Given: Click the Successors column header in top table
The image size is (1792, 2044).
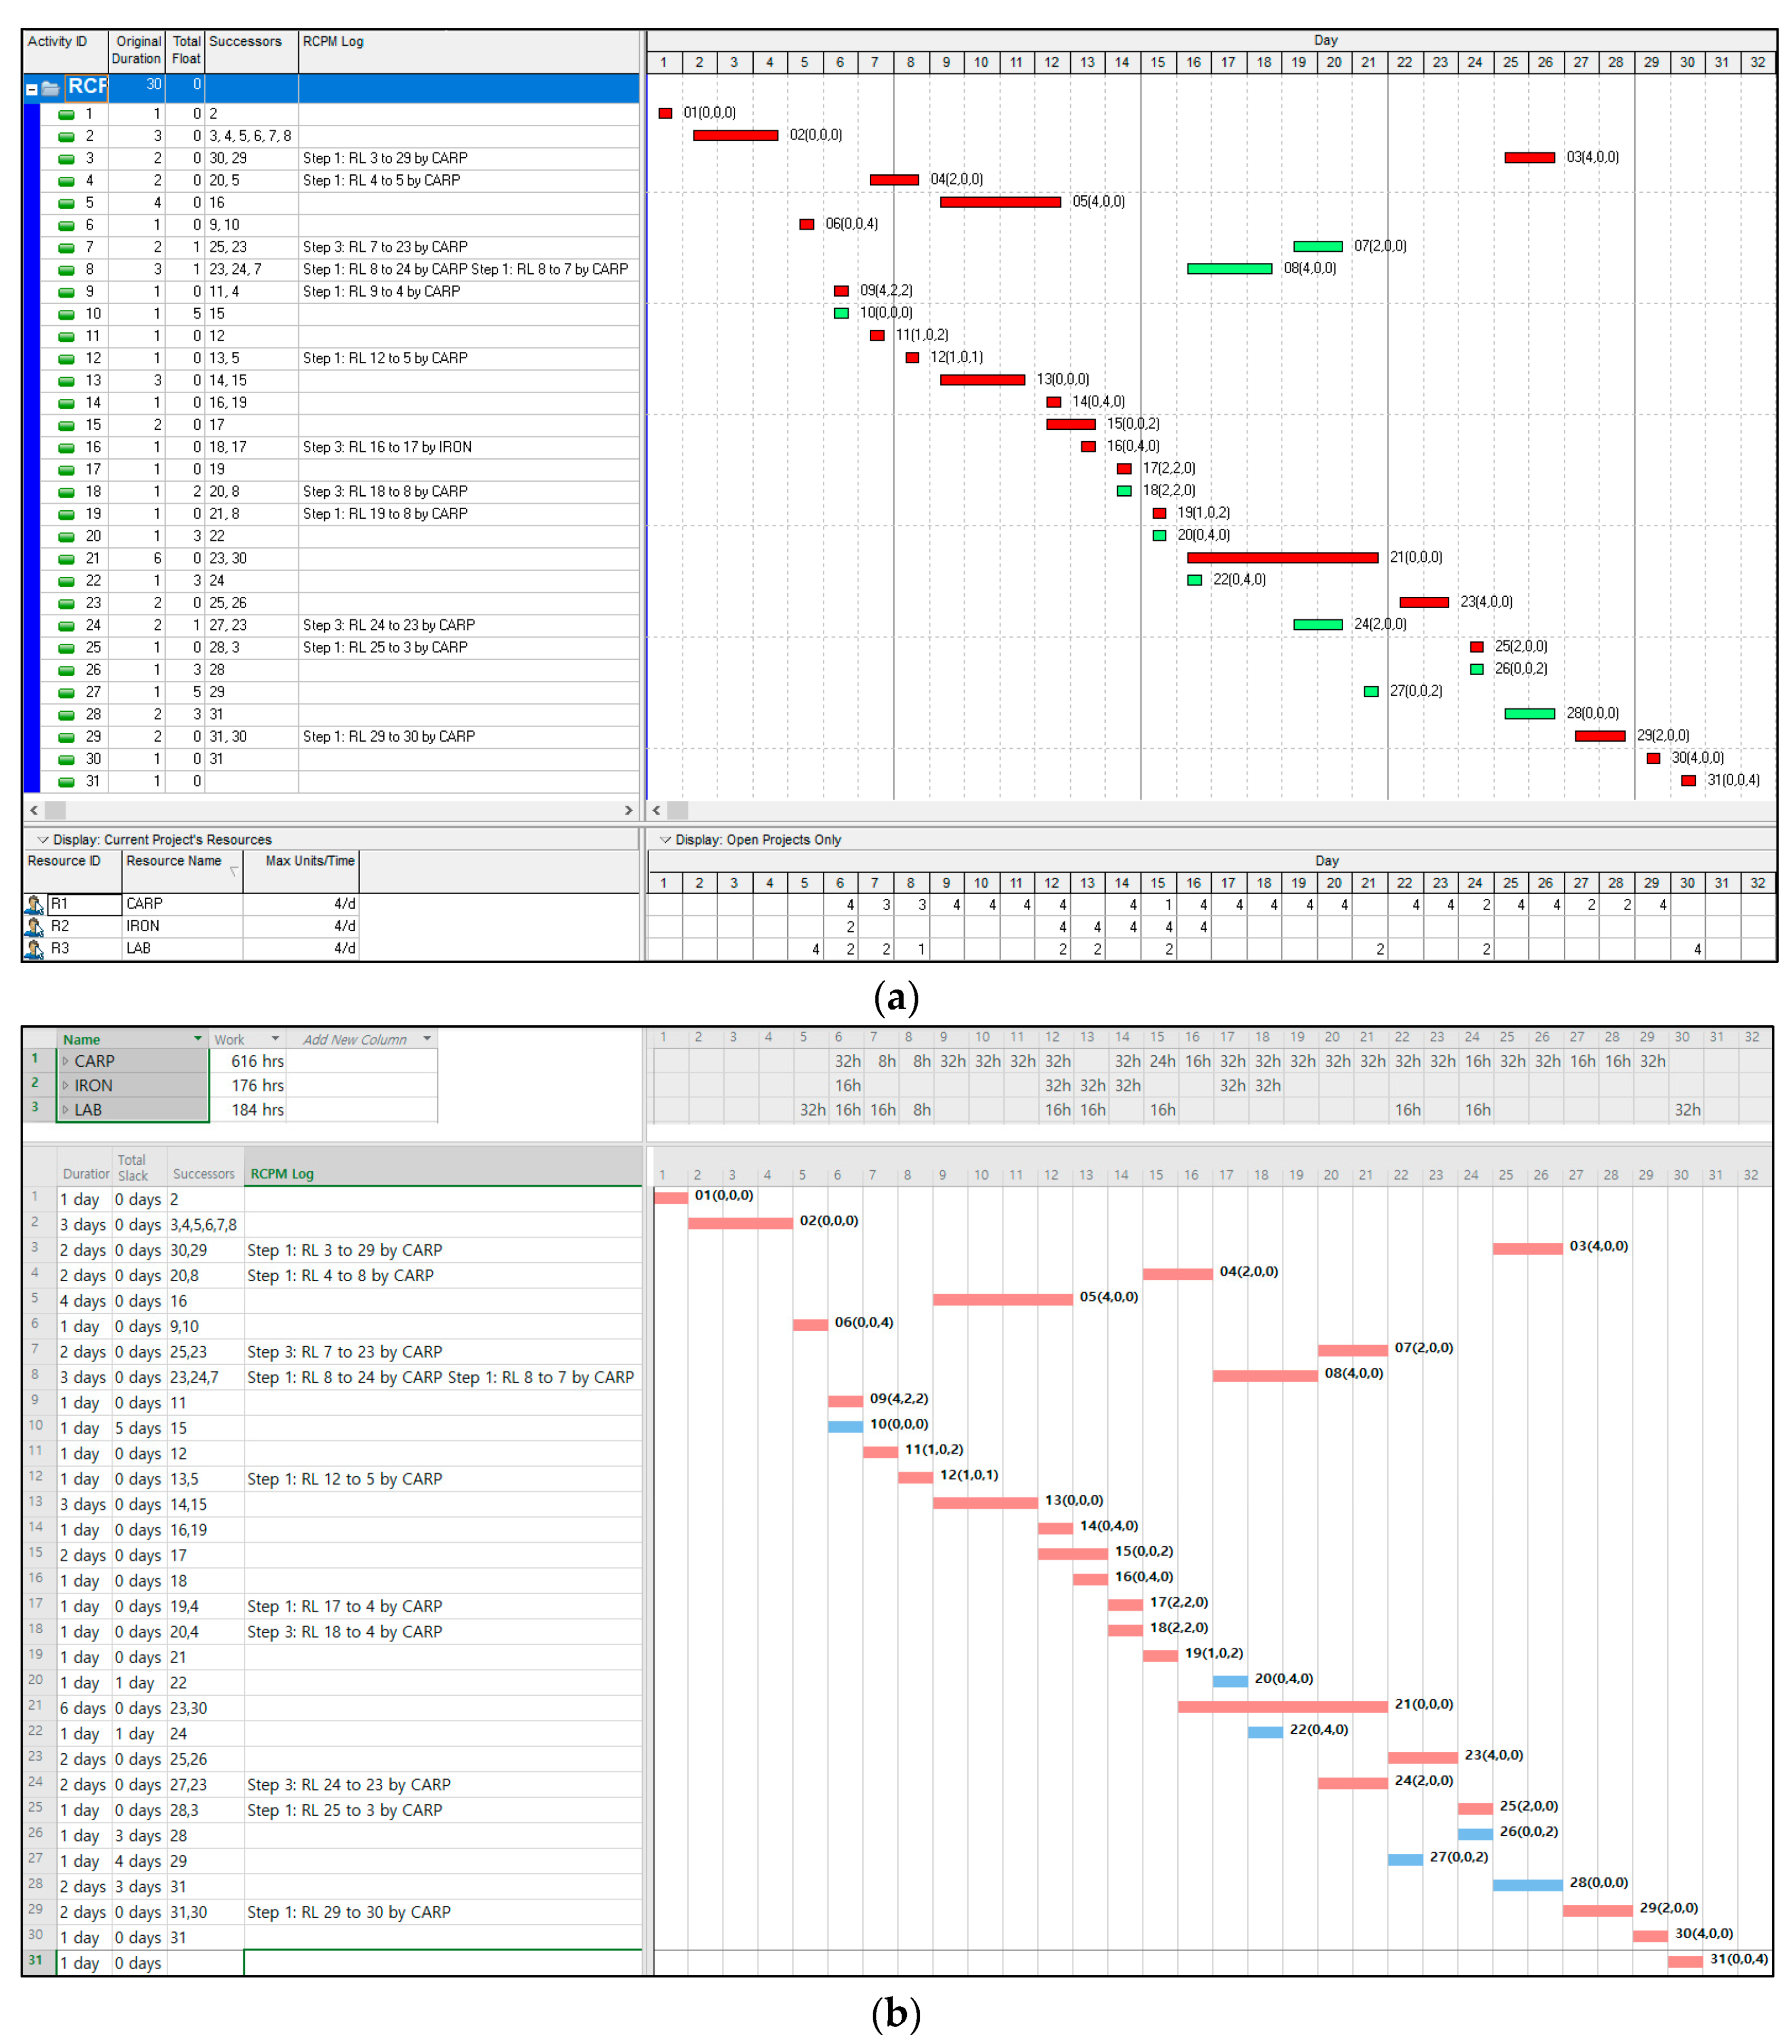Looking at the screenshot, I should 245,42.
